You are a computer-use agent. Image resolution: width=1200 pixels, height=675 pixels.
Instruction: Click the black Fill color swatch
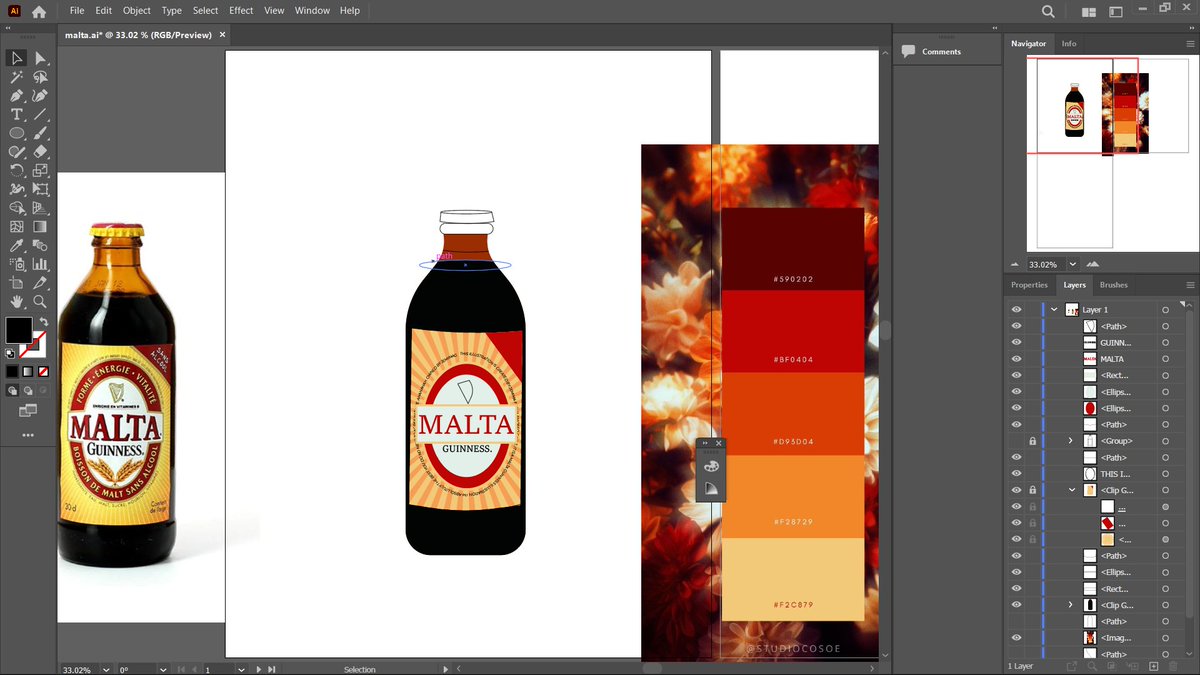pos(18,330)
